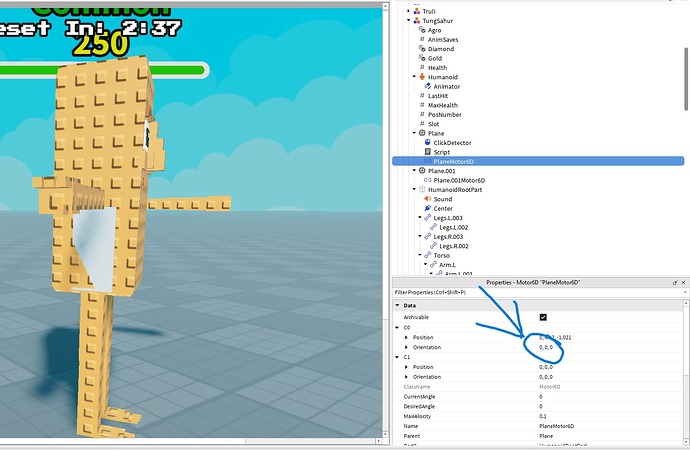Viewport: 690px width, 450px height.
Task: Click the TungSahur model icon
Action: tap(417, 21)
